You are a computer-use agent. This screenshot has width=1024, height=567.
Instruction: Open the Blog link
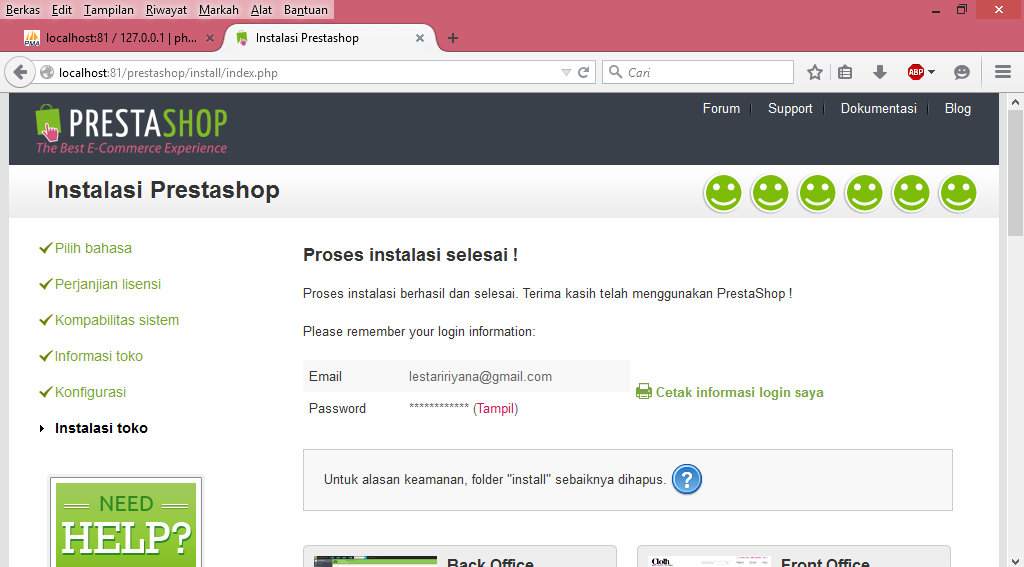pos(957,108)
